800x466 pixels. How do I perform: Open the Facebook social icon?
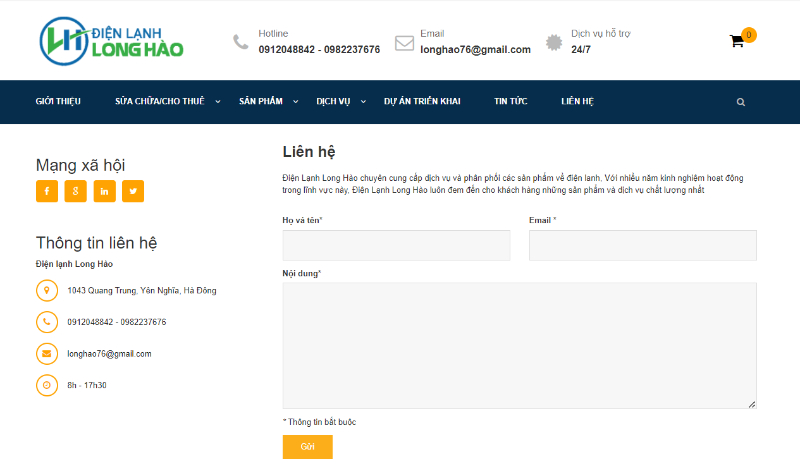coord(47,191)
